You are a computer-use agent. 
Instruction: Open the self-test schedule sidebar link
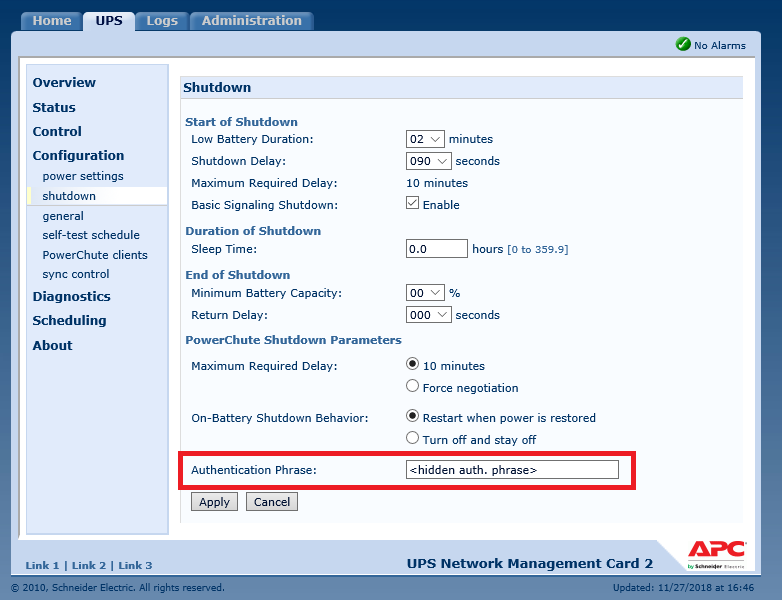point(91,235)
